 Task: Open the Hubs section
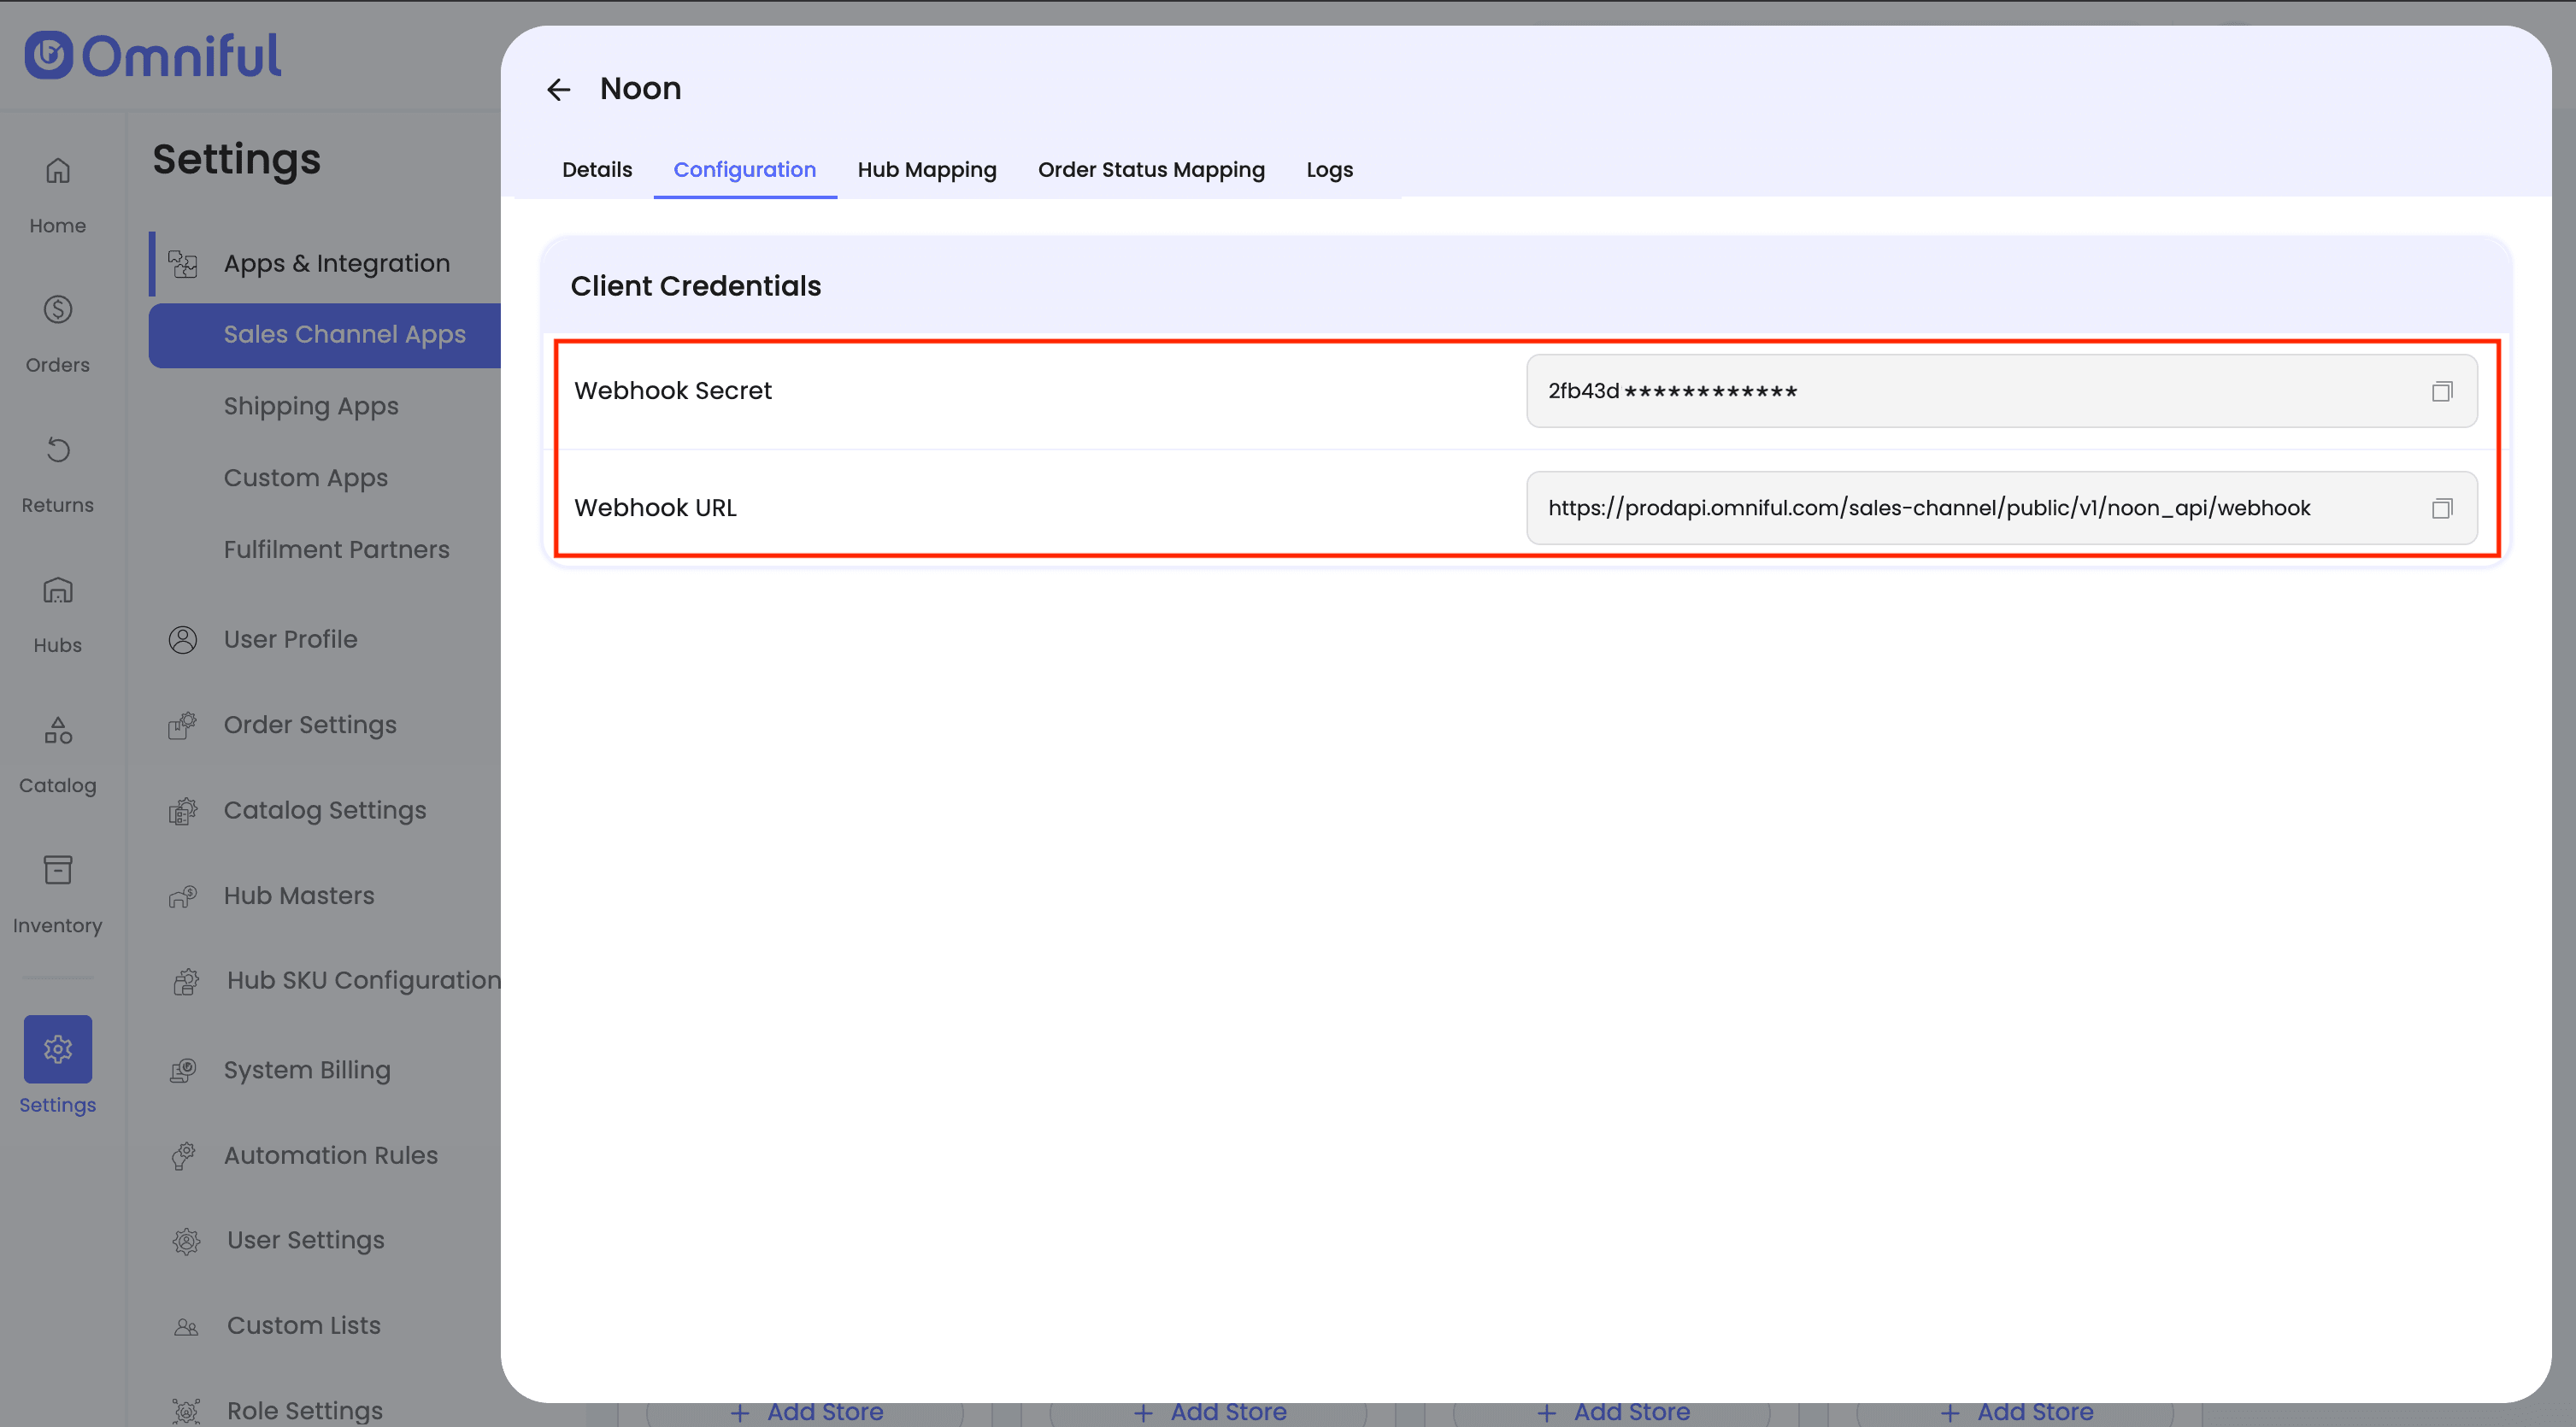(58, 615)
